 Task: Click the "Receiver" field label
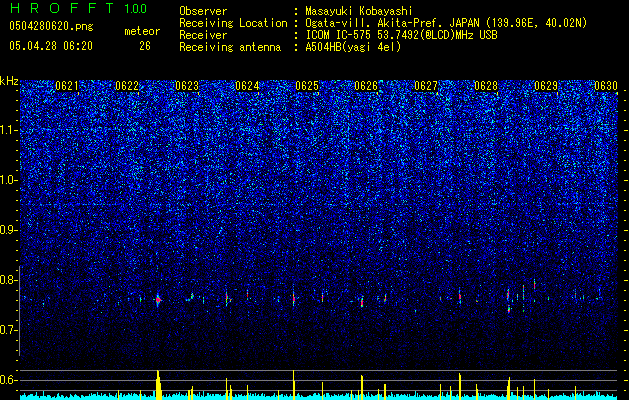point(203,35)
